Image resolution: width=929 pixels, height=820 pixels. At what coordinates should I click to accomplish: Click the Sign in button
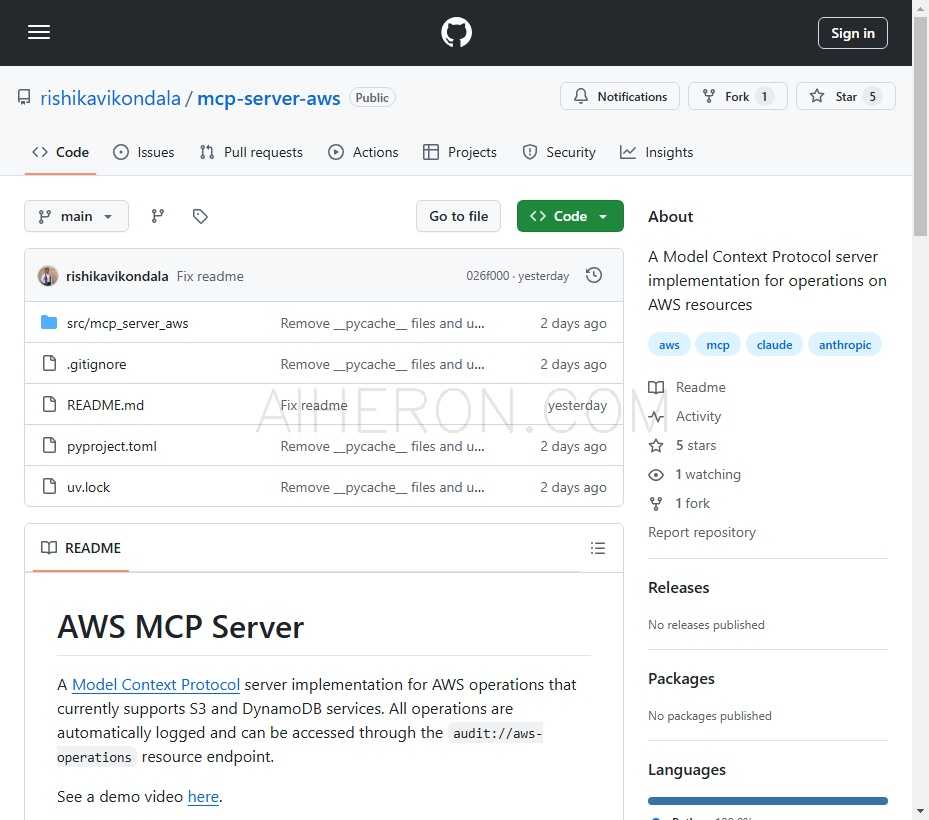click(x=853, y=33)
